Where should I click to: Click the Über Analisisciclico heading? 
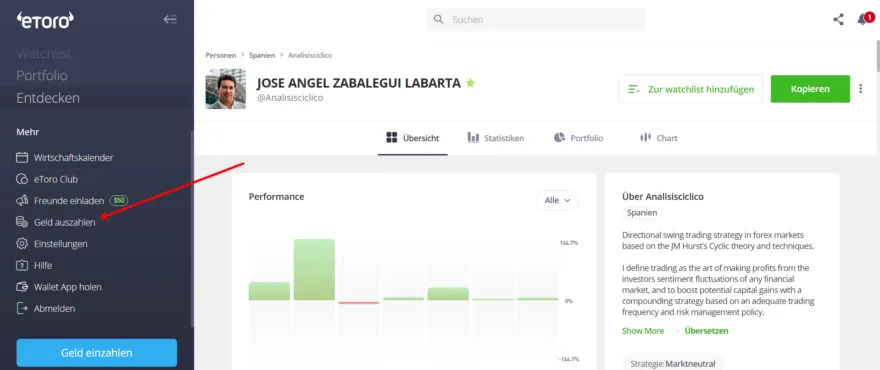tap(663, 197)
